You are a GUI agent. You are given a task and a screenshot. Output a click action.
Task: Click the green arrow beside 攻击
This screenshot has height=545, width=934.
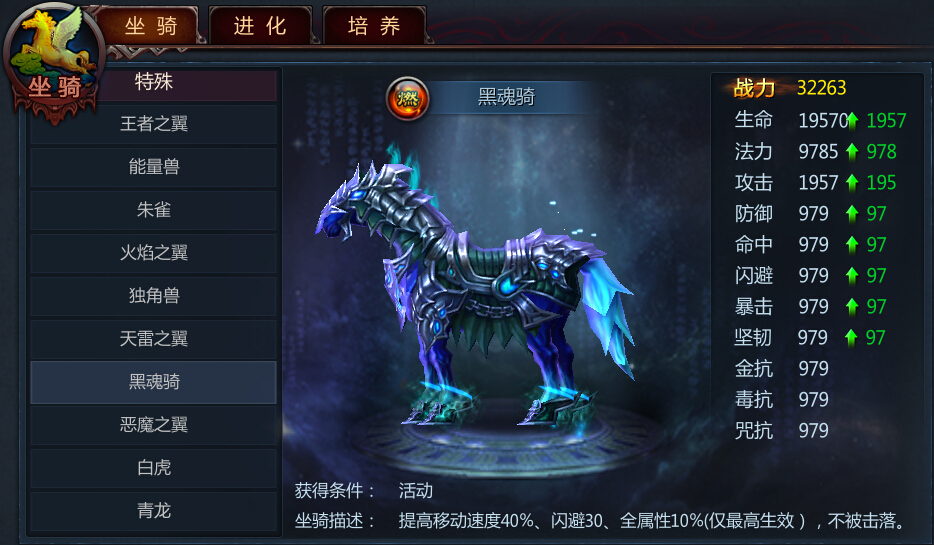click(852, 182)
